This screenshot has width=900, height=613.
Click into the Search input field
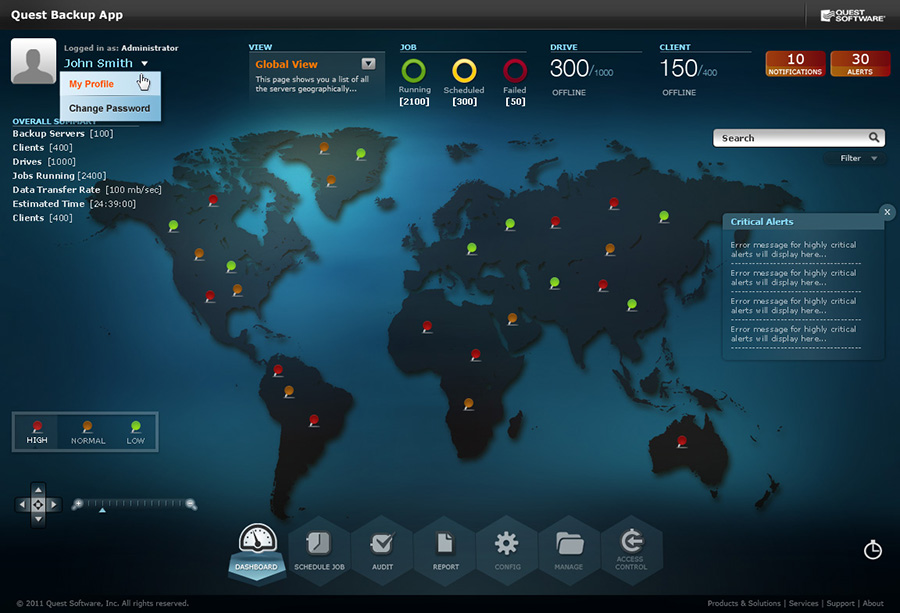click(x=792, y=138)
